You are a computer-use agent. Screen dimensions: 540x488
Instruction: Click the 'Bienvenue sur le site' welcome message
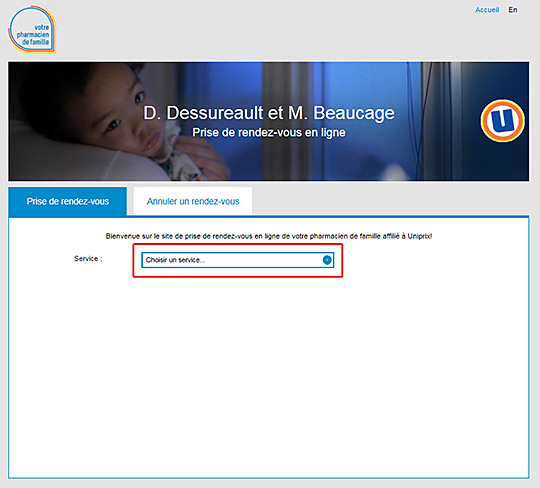[x=269, y=236]
